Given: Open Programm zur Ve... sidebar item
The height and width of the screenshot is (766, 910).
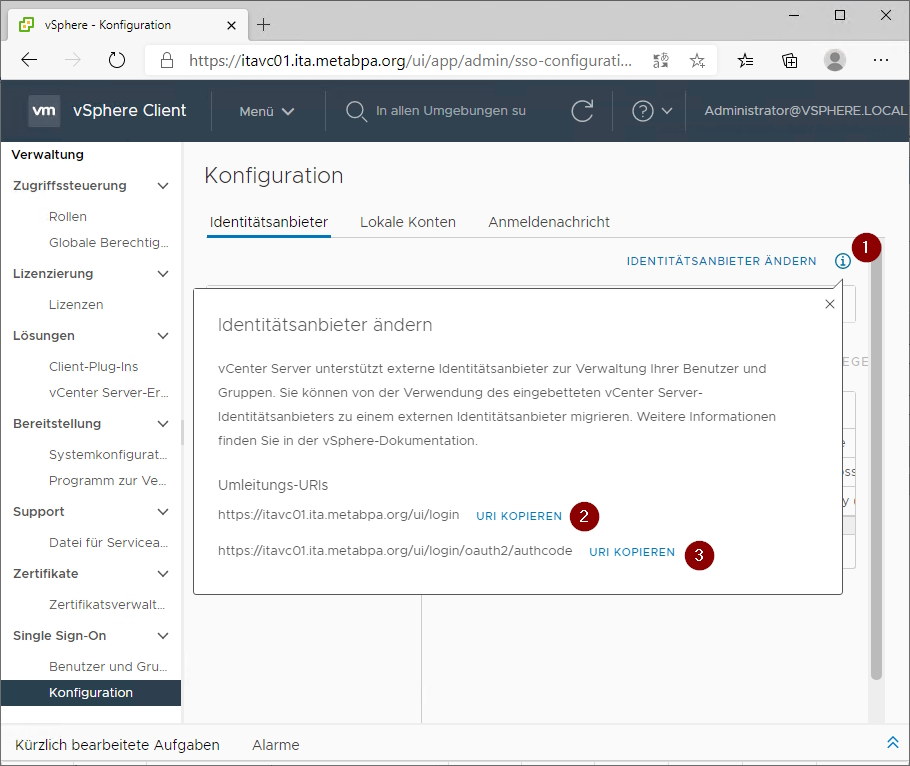Looking at the screenshot, I should click(107, 480).
